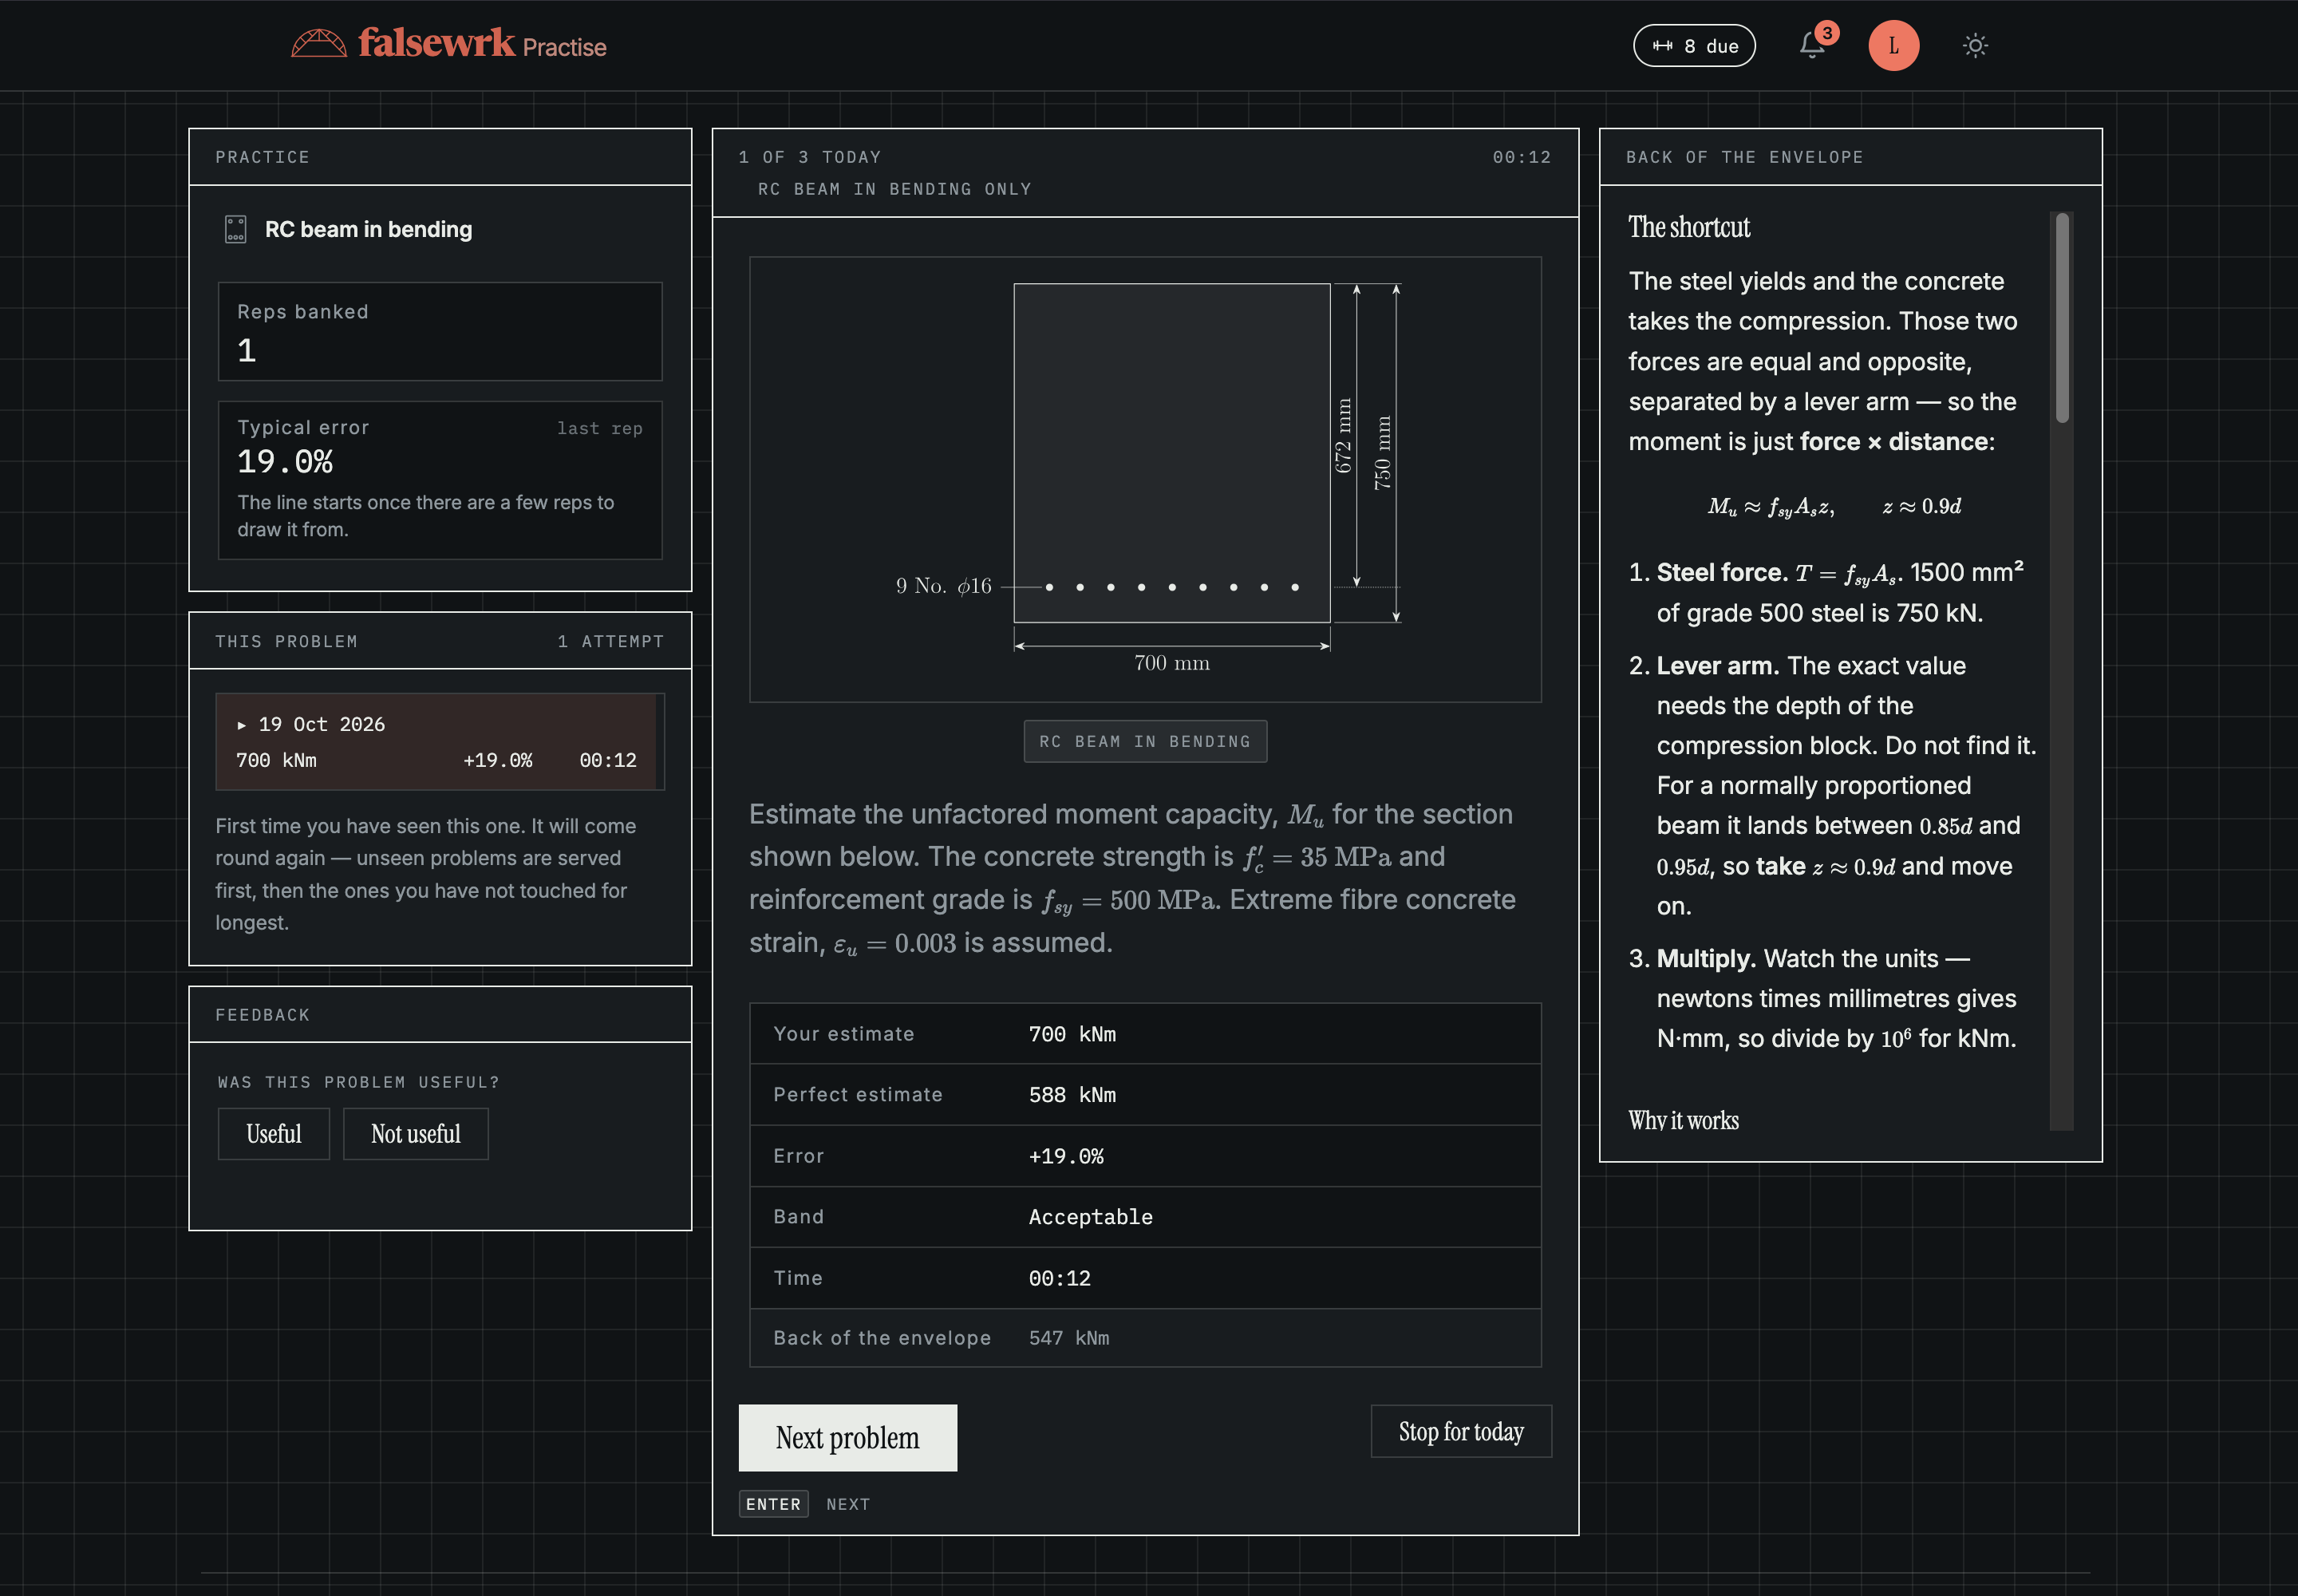Open the notifications bell

point(1812,46)
